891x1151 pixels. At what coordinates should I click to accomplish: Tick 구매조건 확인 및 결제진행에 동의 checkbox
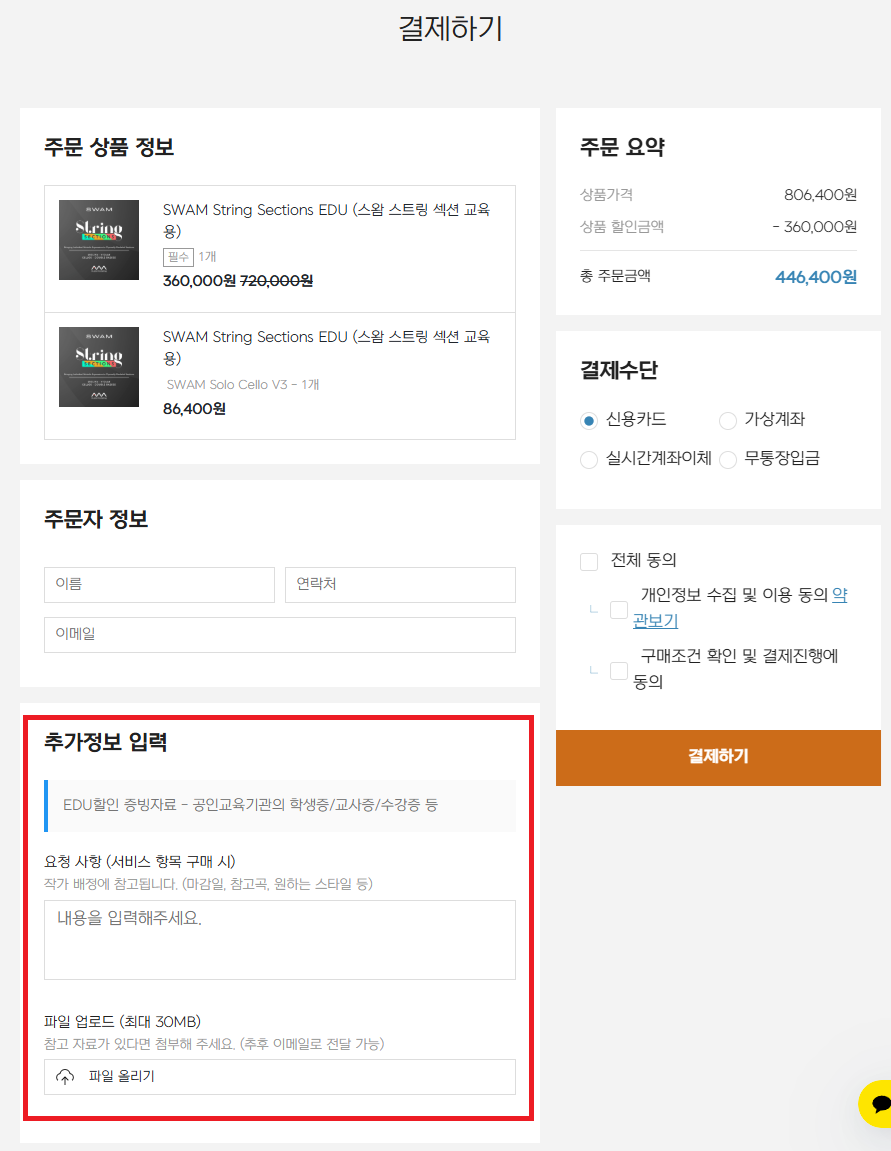coord(619,670)
